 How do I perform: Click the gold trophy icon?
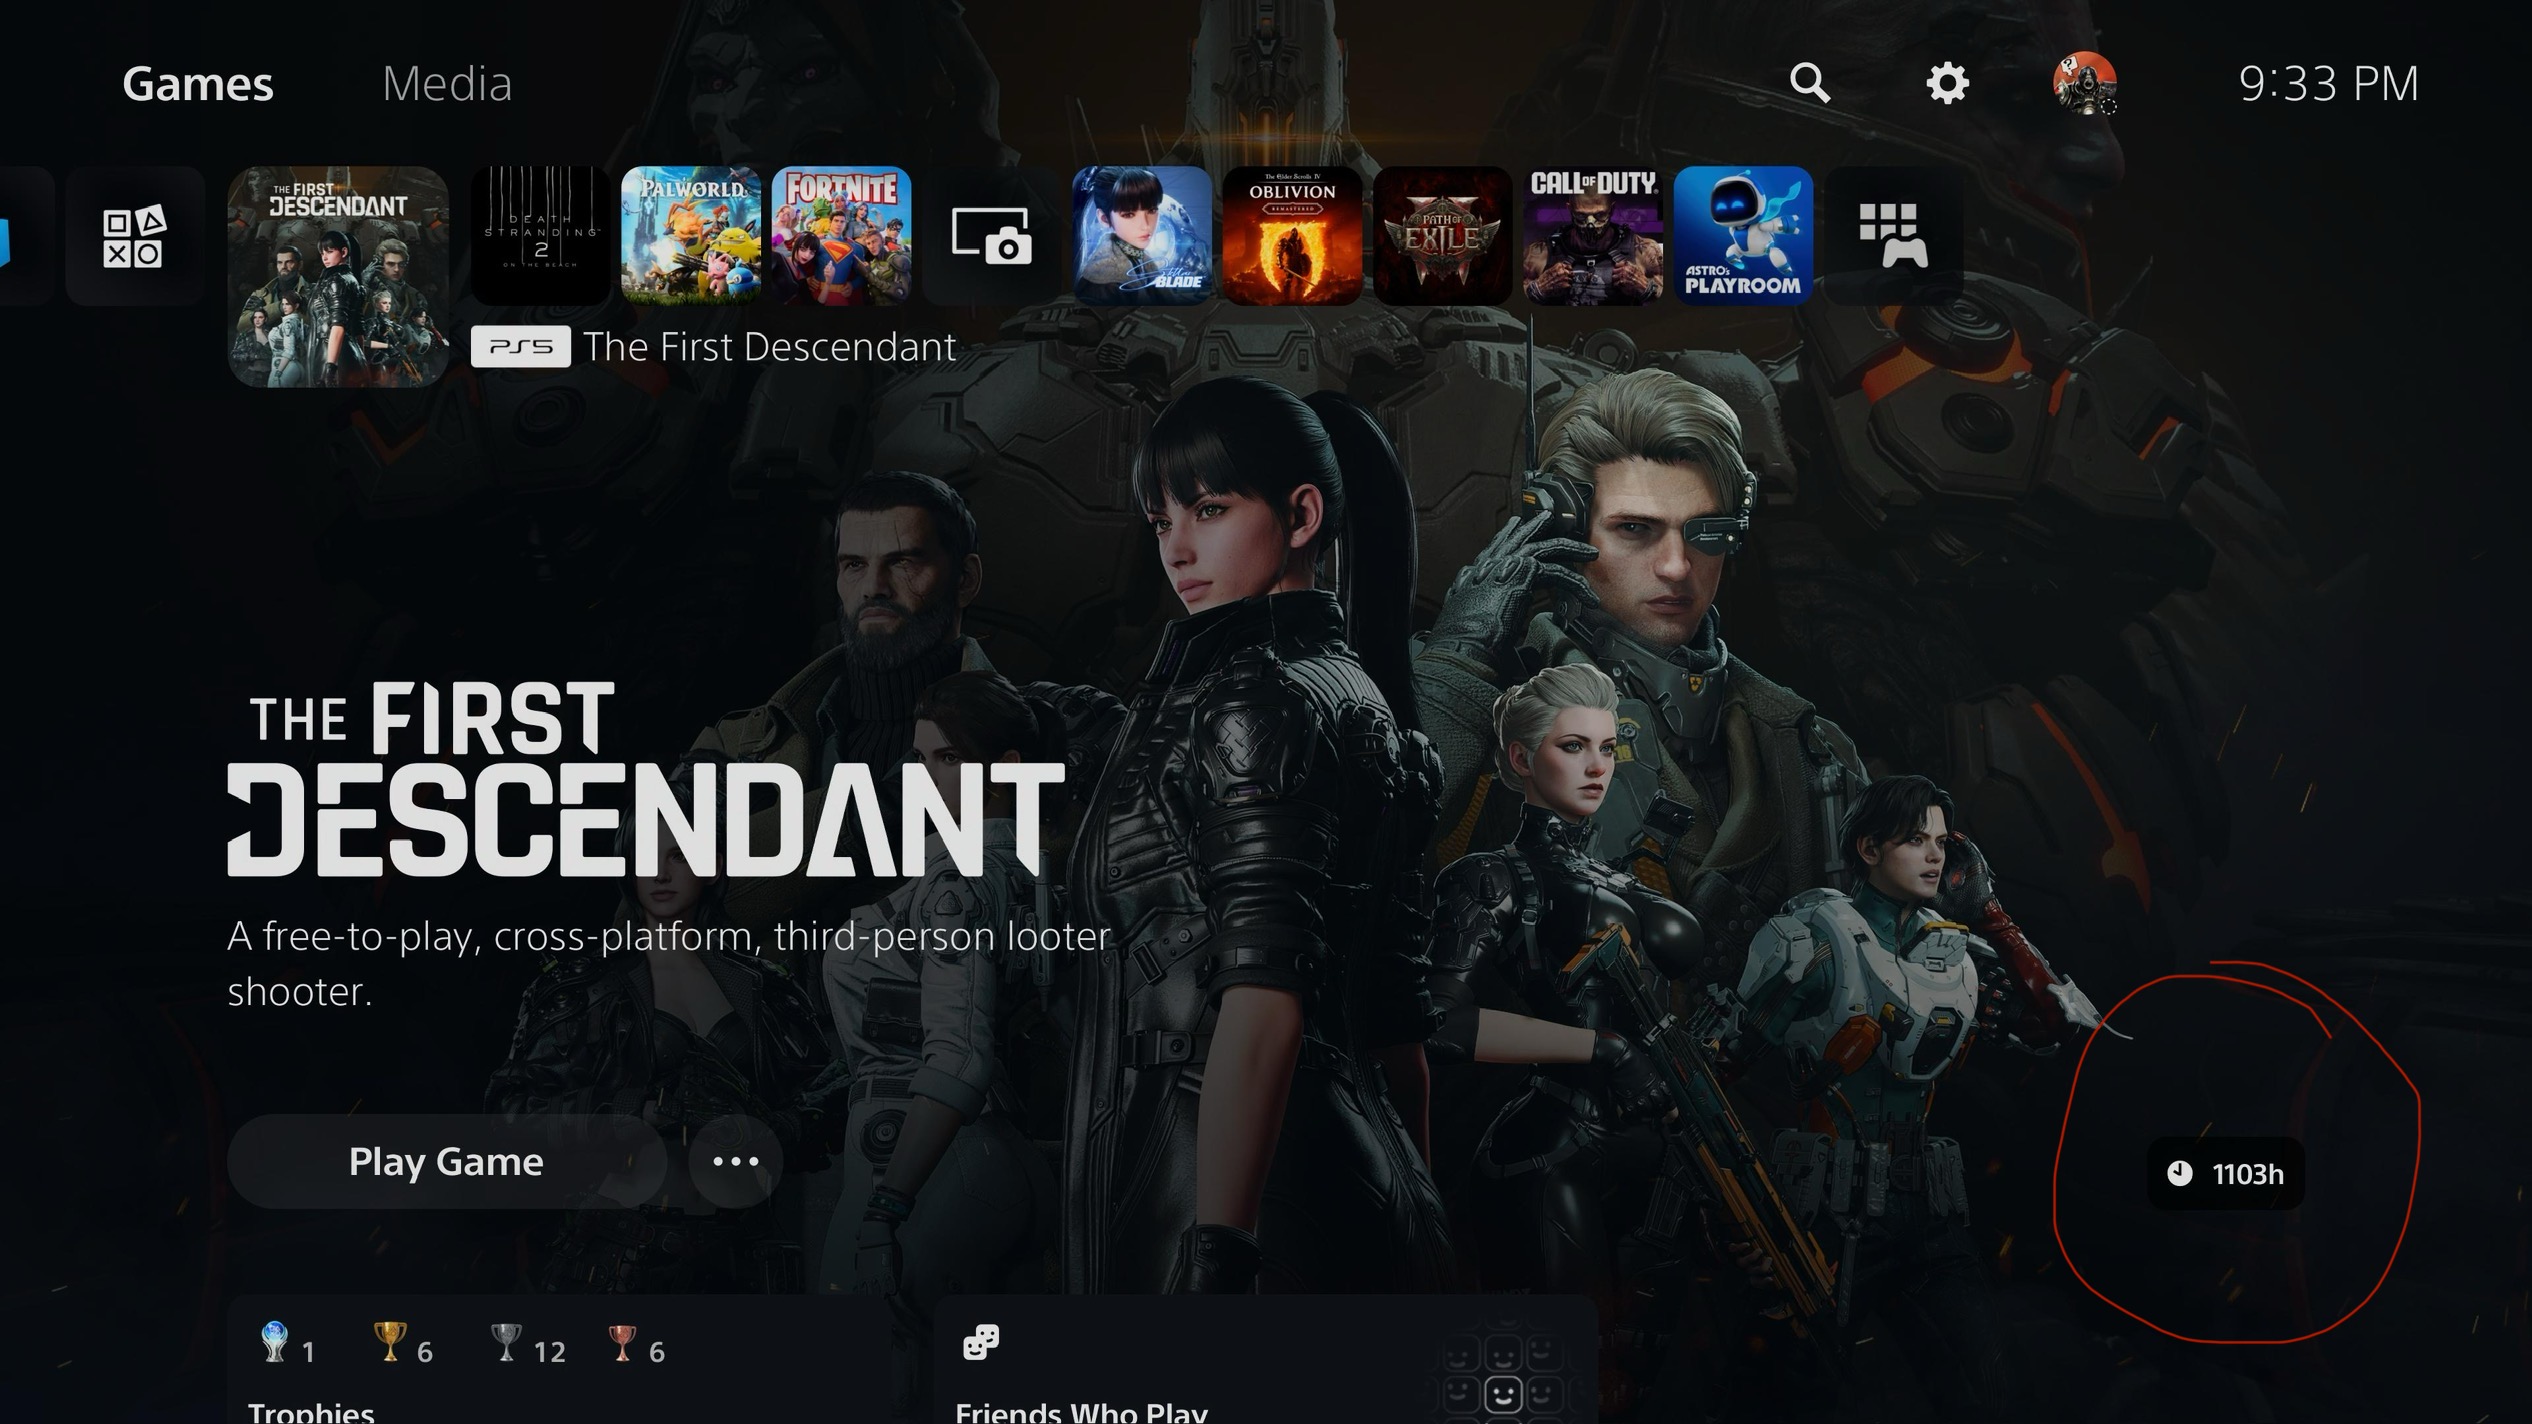(390, 1343)
